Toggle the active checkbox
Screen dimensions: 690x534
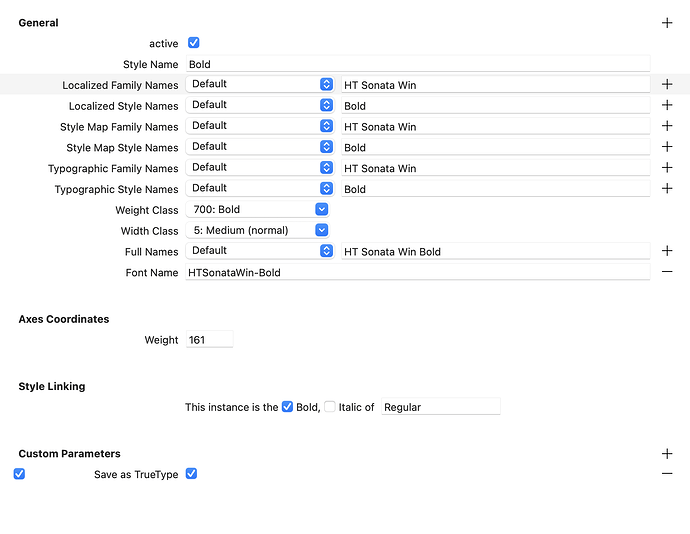pos(194,43)
